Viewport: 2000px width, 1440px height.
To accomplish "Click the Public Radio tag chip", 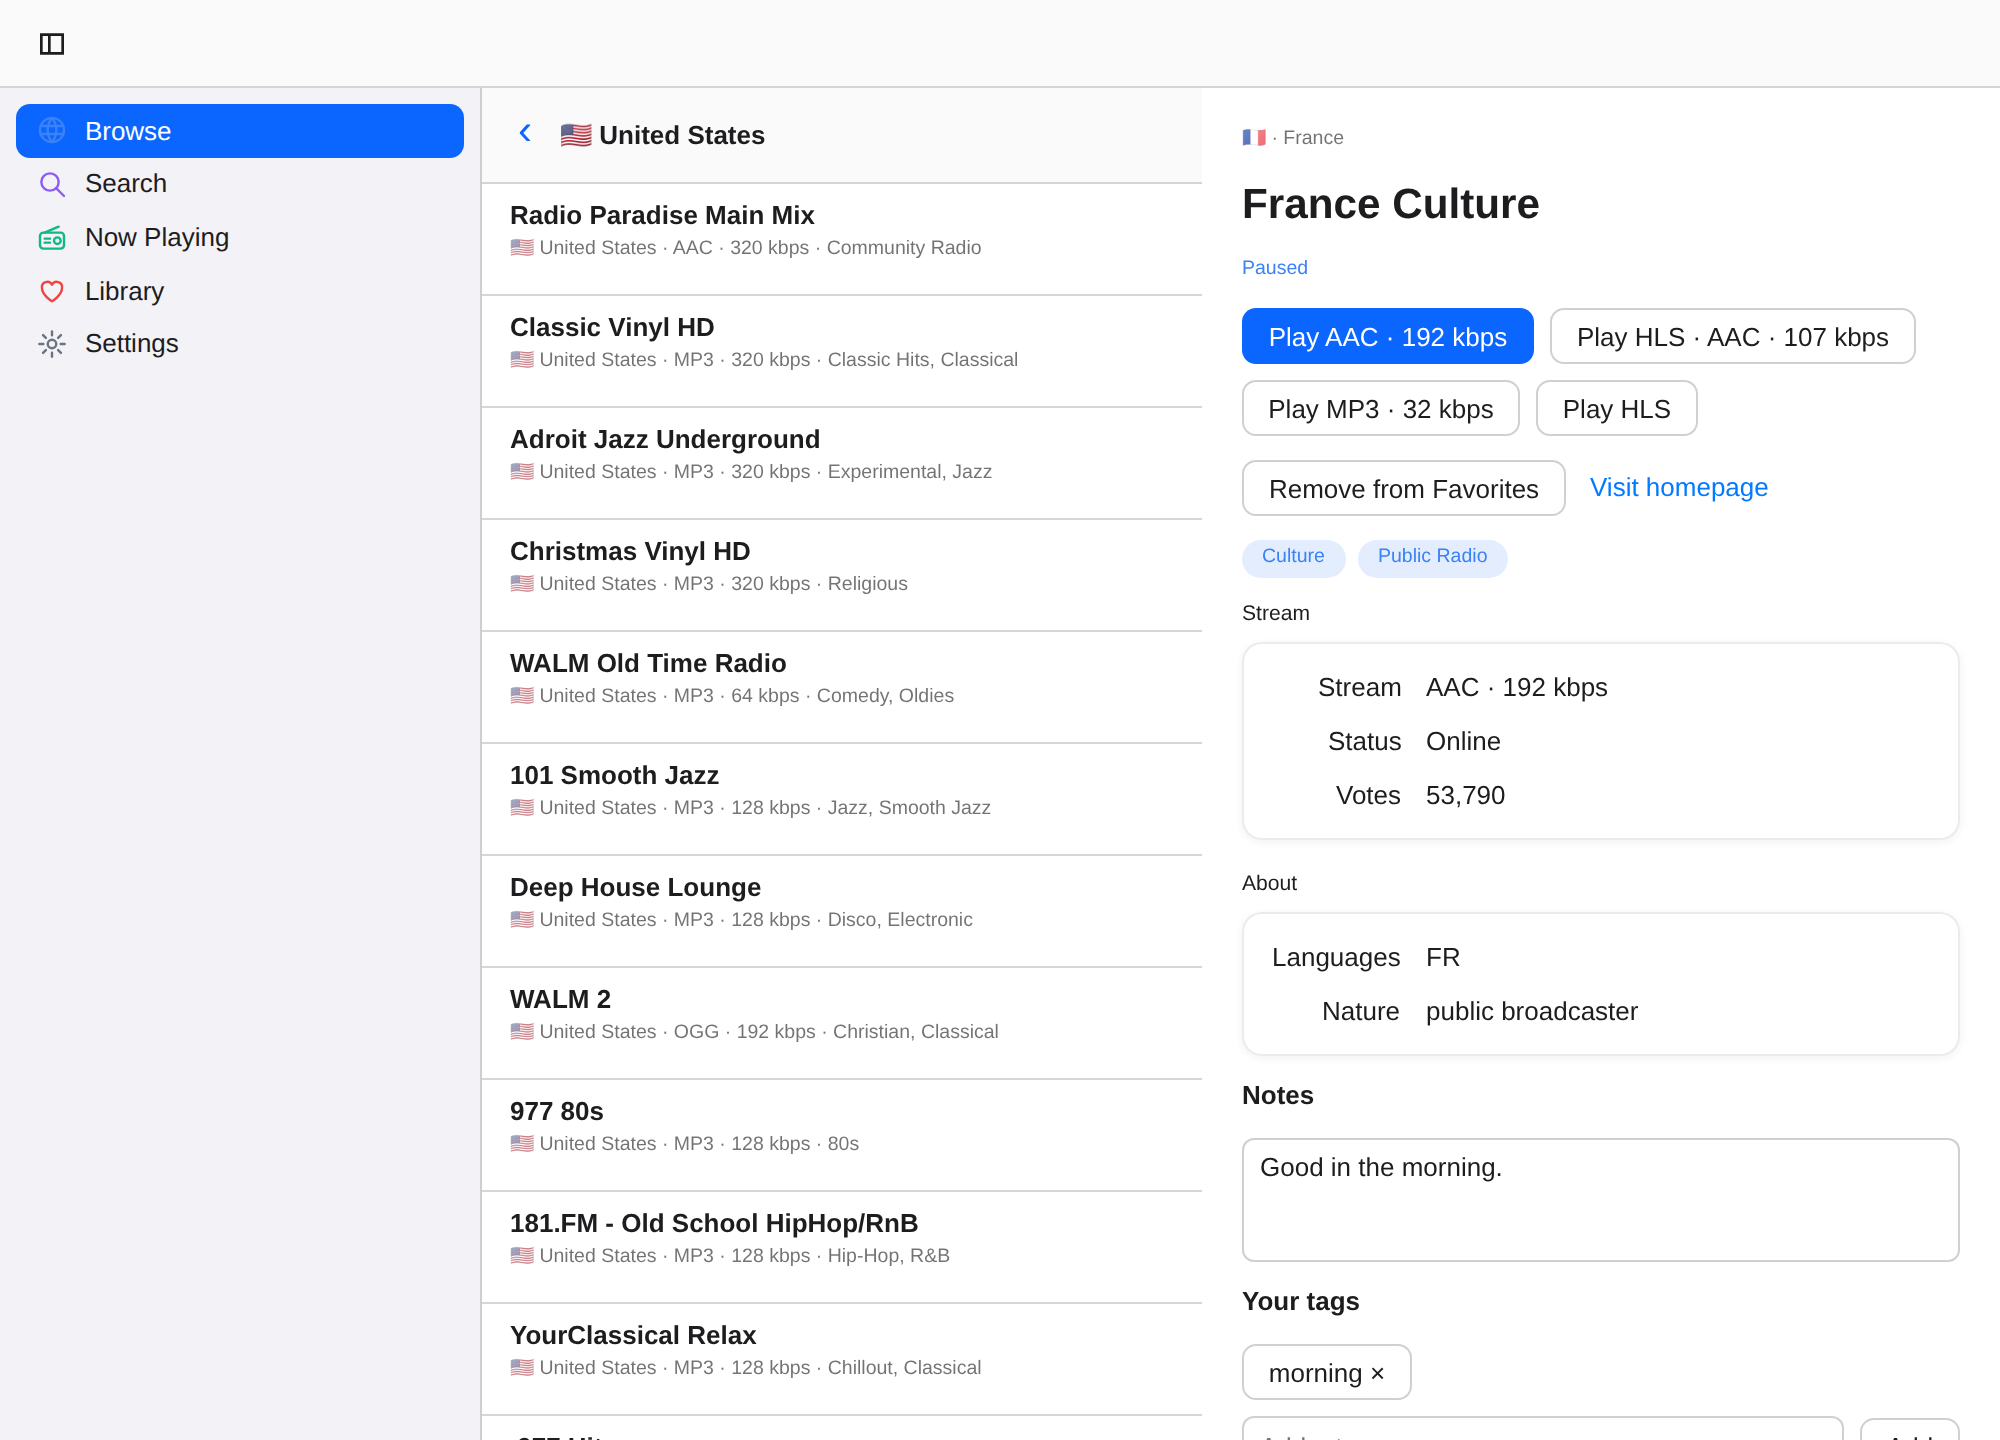I will tap(1433, 557).
